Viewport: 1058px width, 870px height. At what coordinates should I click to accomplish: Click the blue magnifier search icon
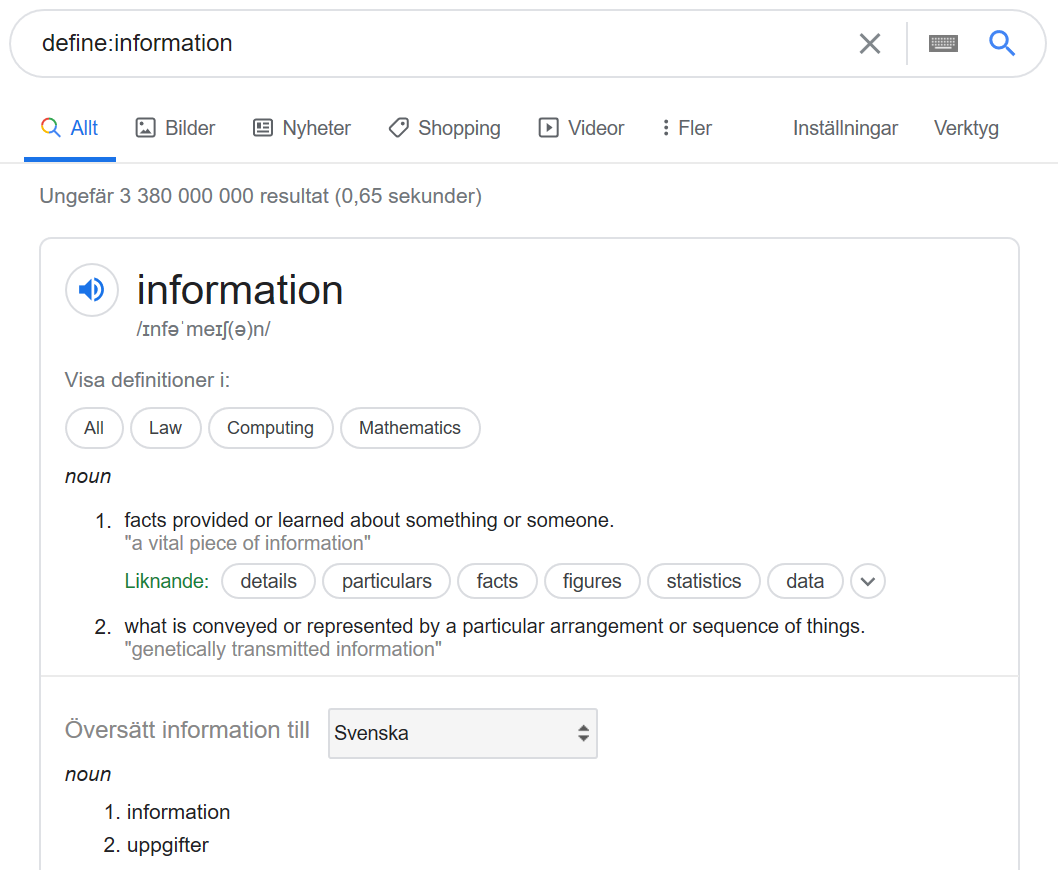pos(1002,43)
